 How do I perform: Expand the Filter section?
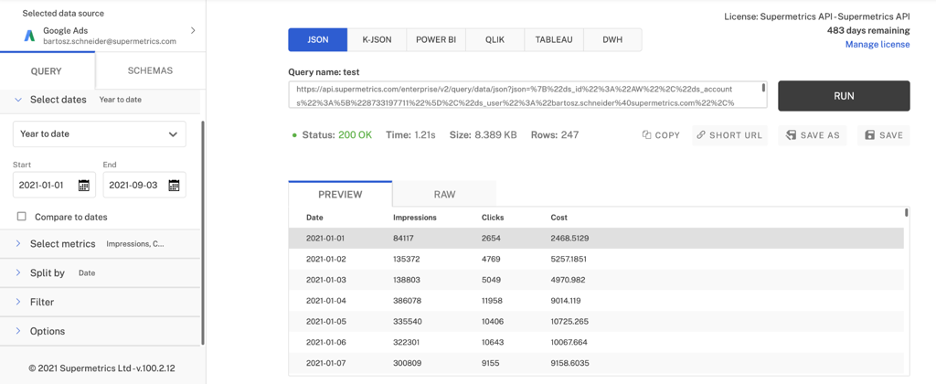coord(18,302)
